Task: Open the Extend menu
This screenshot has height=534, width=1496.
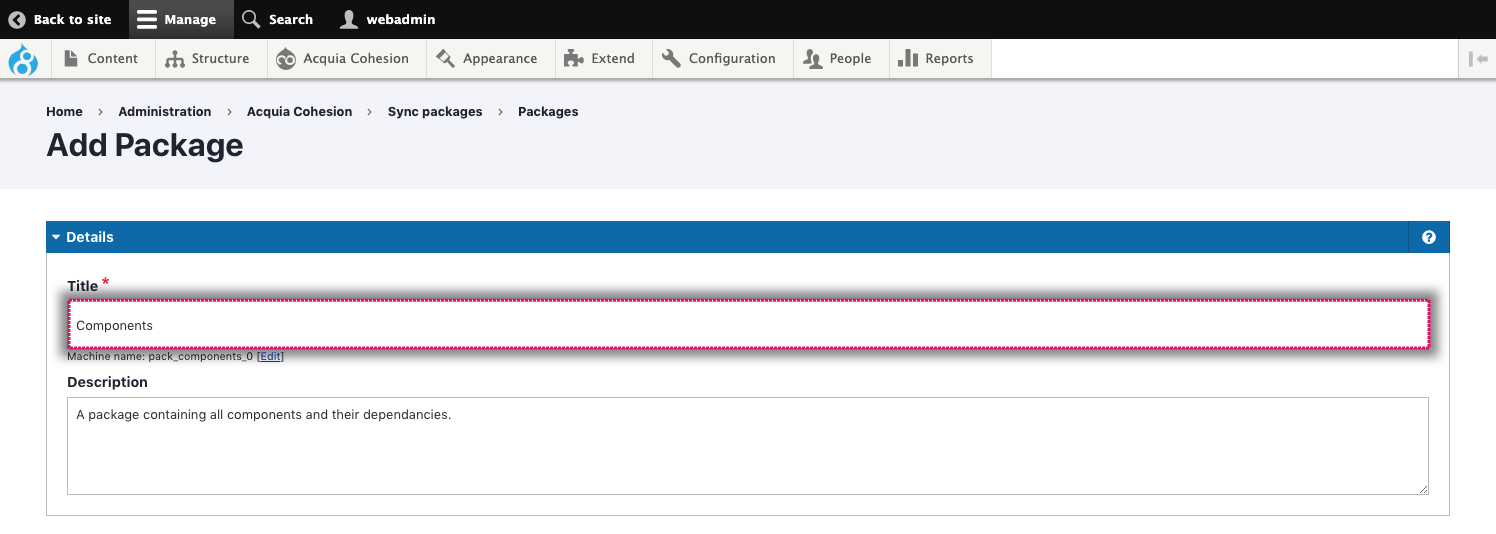Action: 600,59
